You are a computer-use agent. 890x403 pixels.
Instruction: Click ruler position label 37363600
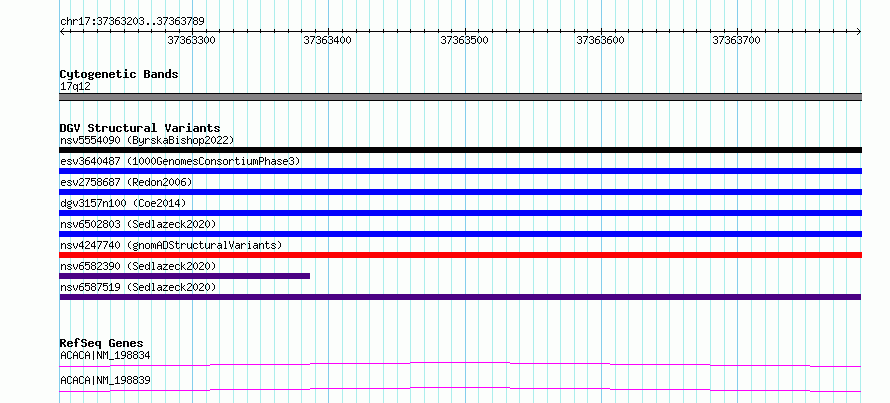[601, 40]
